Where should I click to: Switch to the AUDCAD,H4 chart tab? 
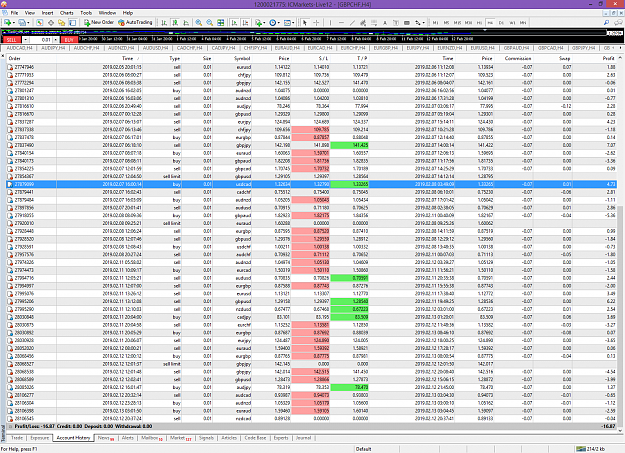tap(19, 48)
